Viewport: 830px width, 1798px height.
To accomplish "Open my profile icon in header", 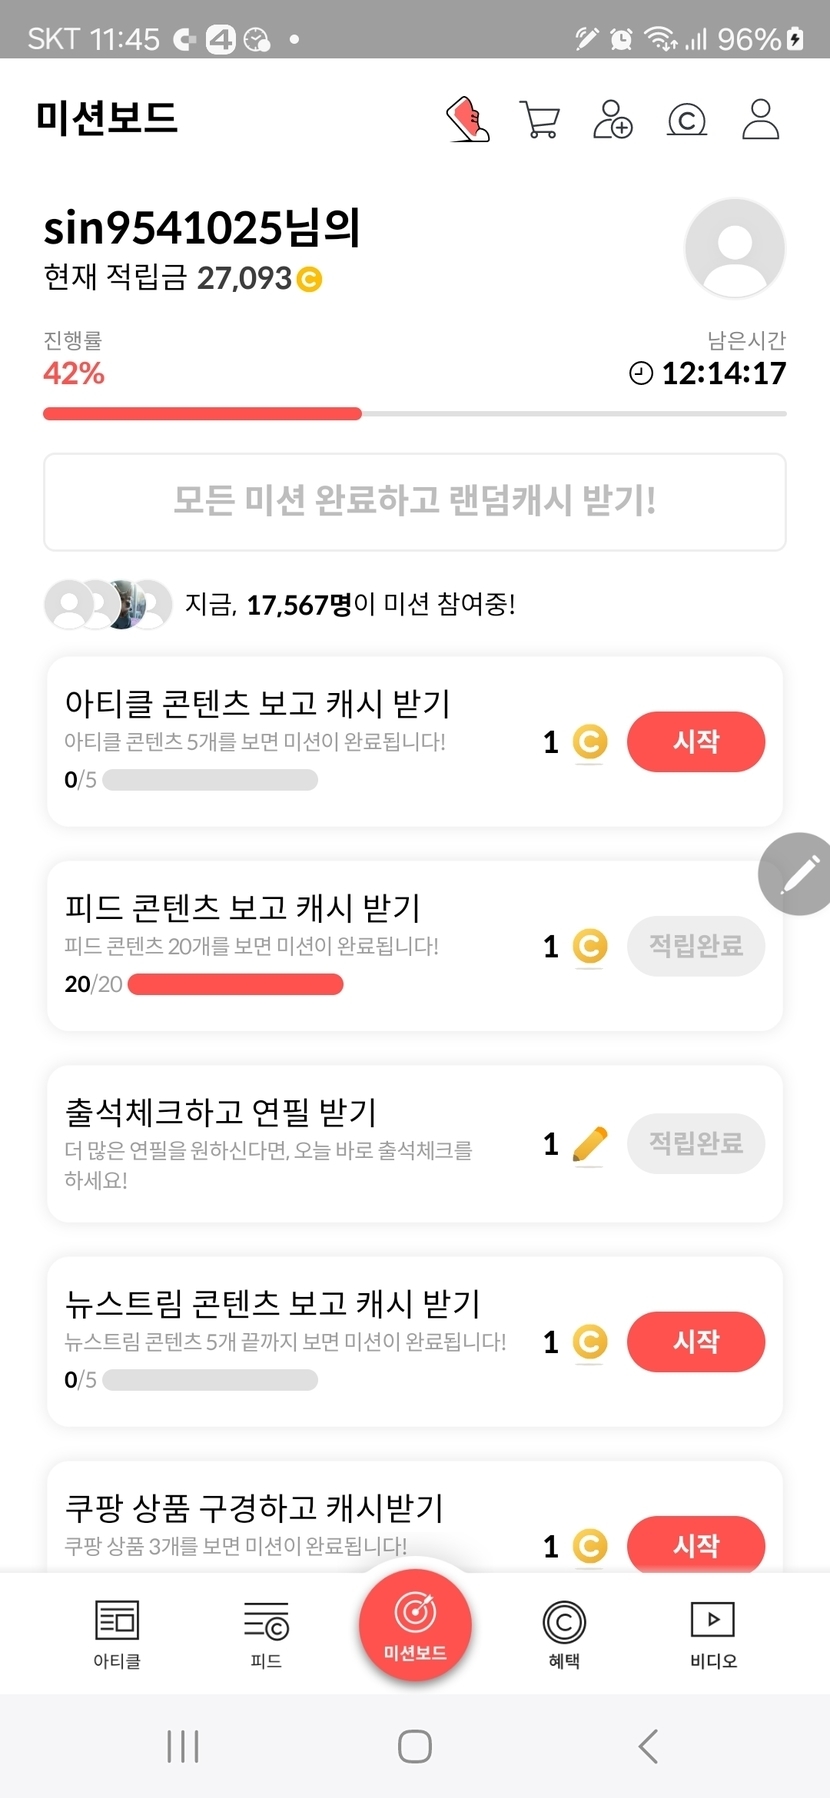I will pos(760,120).
